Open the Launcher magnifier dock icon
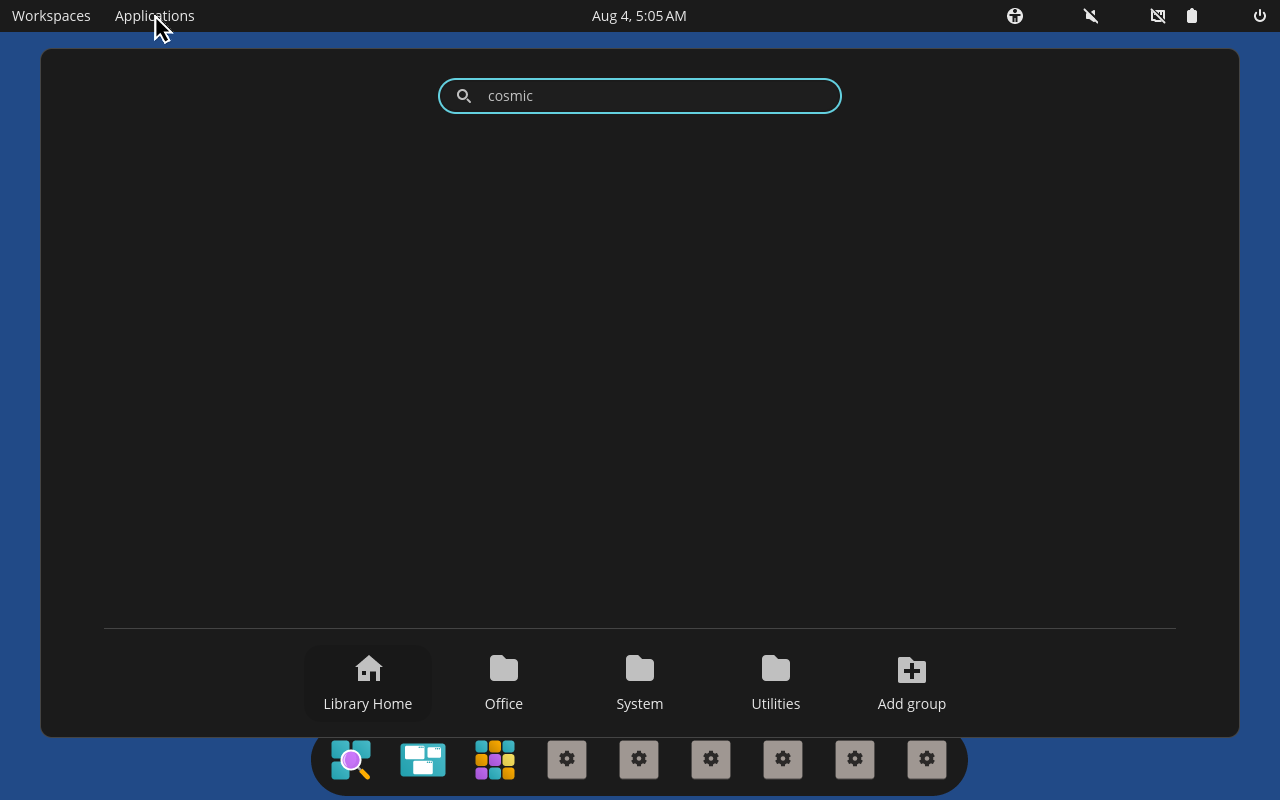The height and width of the screenshot is (800, 1280). pos(351,760)
